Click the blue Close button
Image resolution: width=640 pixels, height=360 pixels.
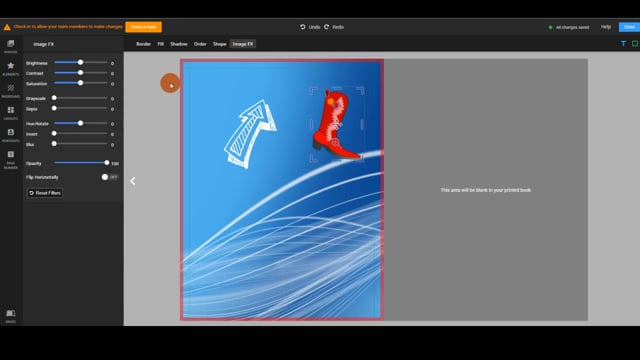pyautogui.click(x=629, y=27)
